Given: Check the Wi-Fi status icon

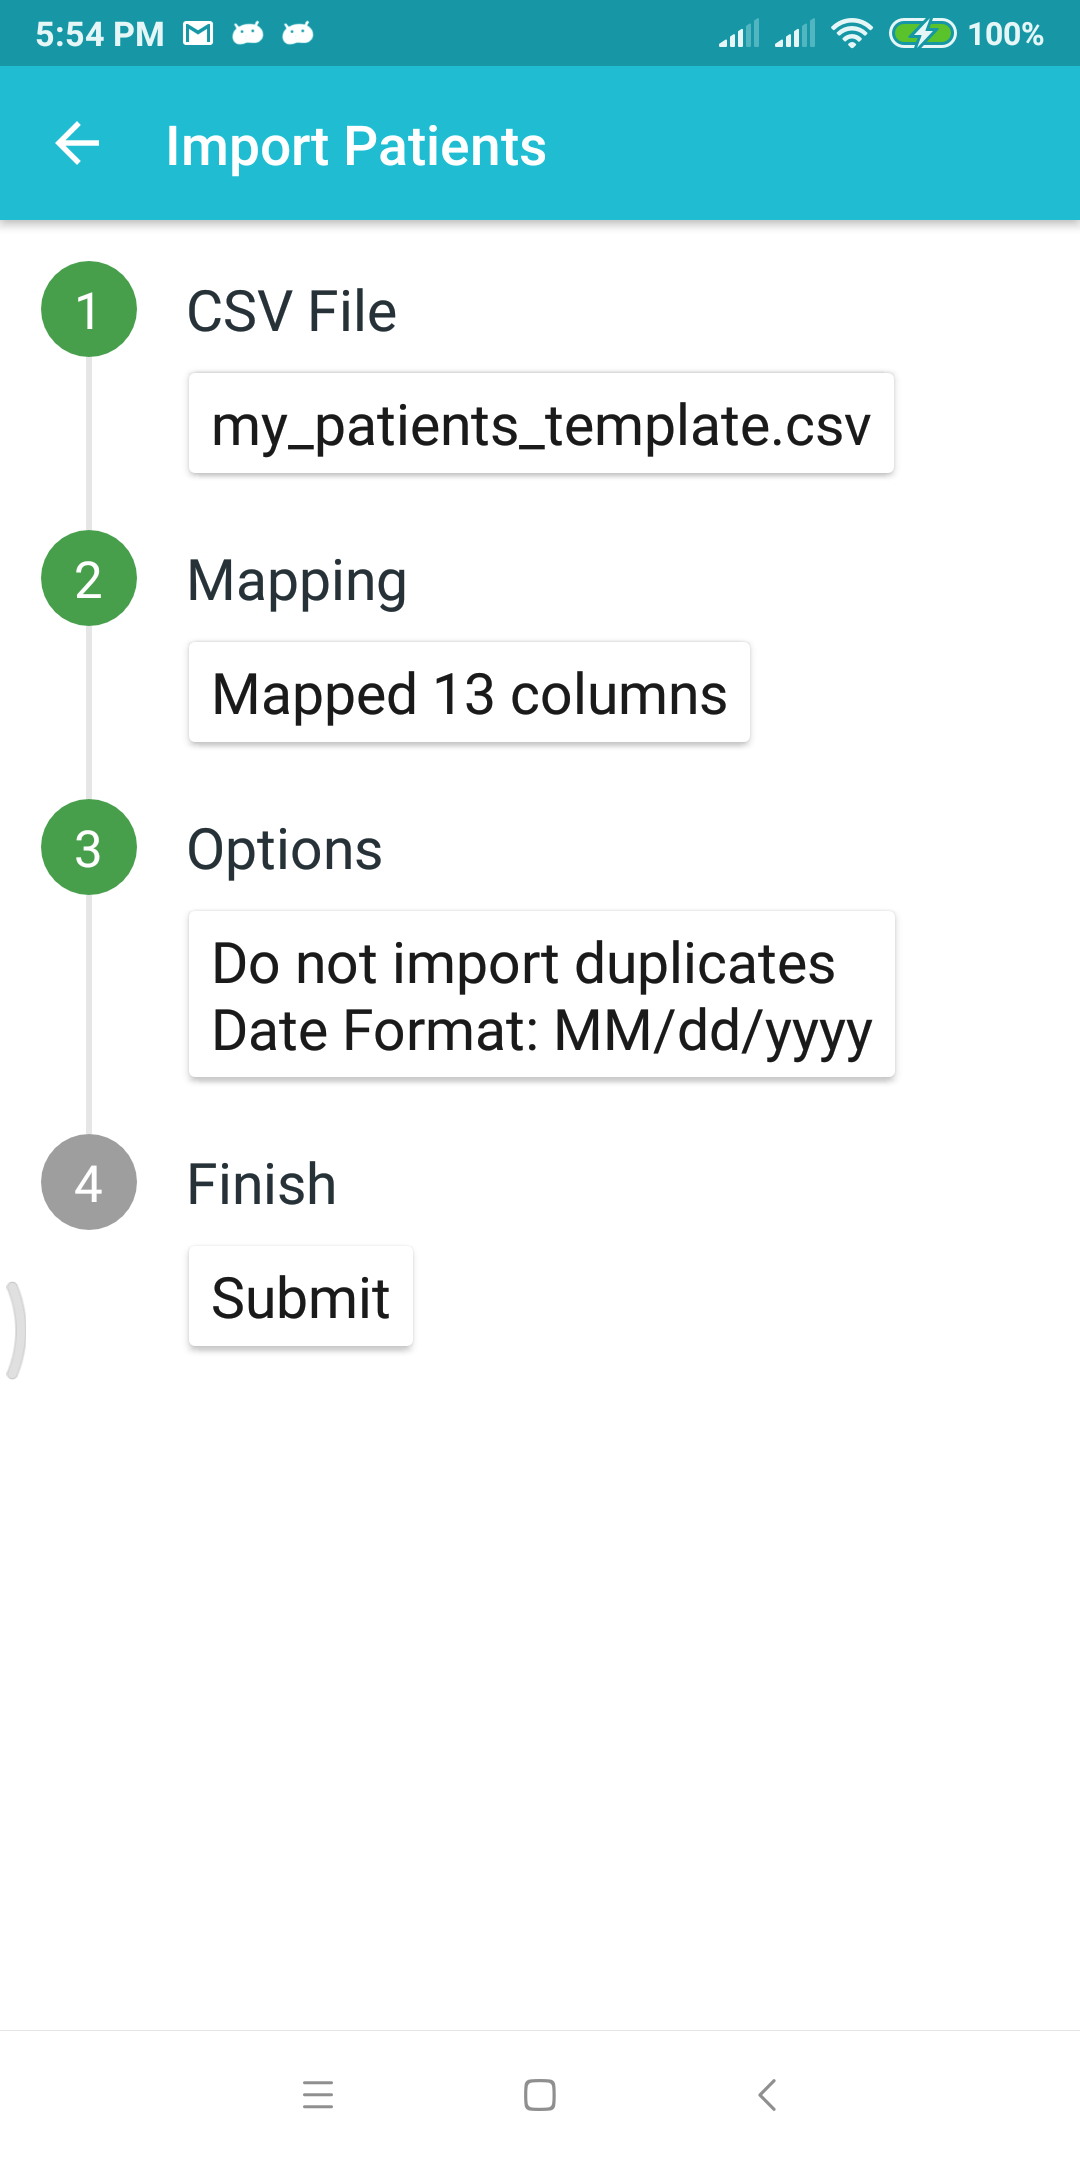Looking at the screenshot, I should [852, 34].
